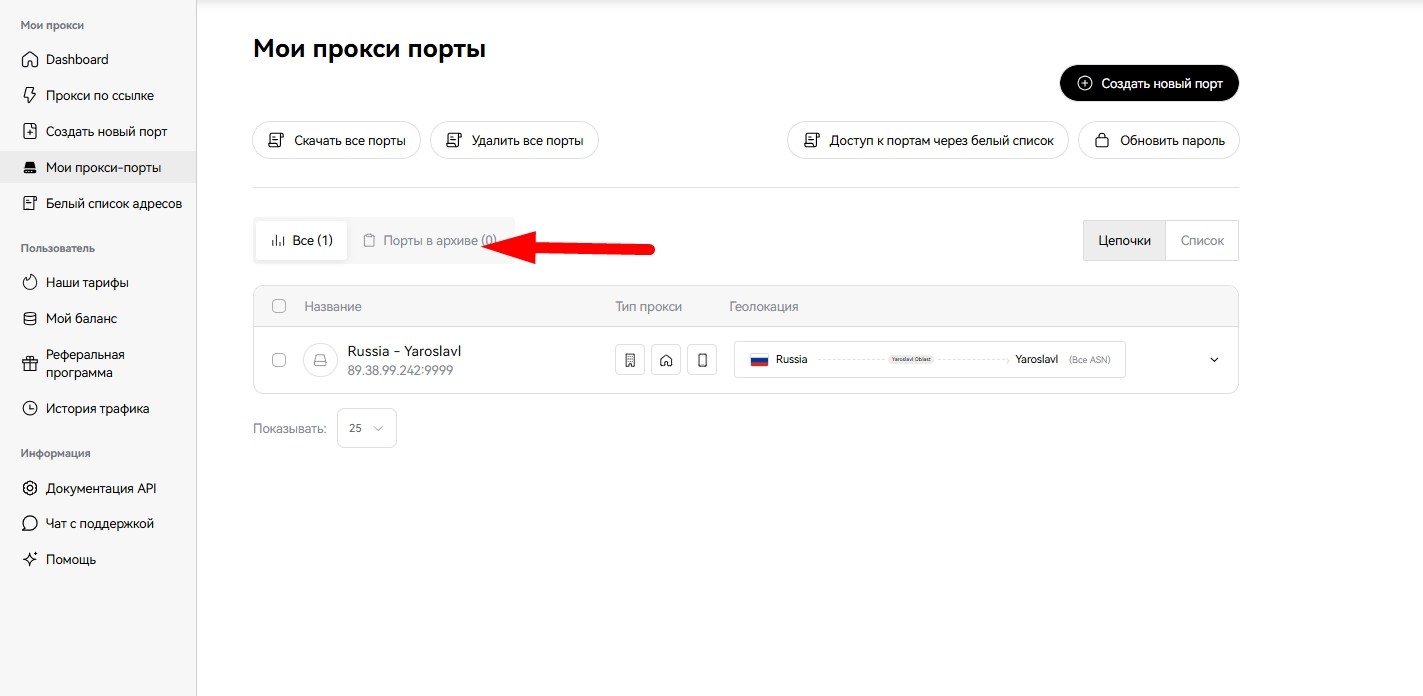Click the lightning icon by Прокси по ссылке
This screenshot has width=1423, height=696.
[x=29, y=95]
